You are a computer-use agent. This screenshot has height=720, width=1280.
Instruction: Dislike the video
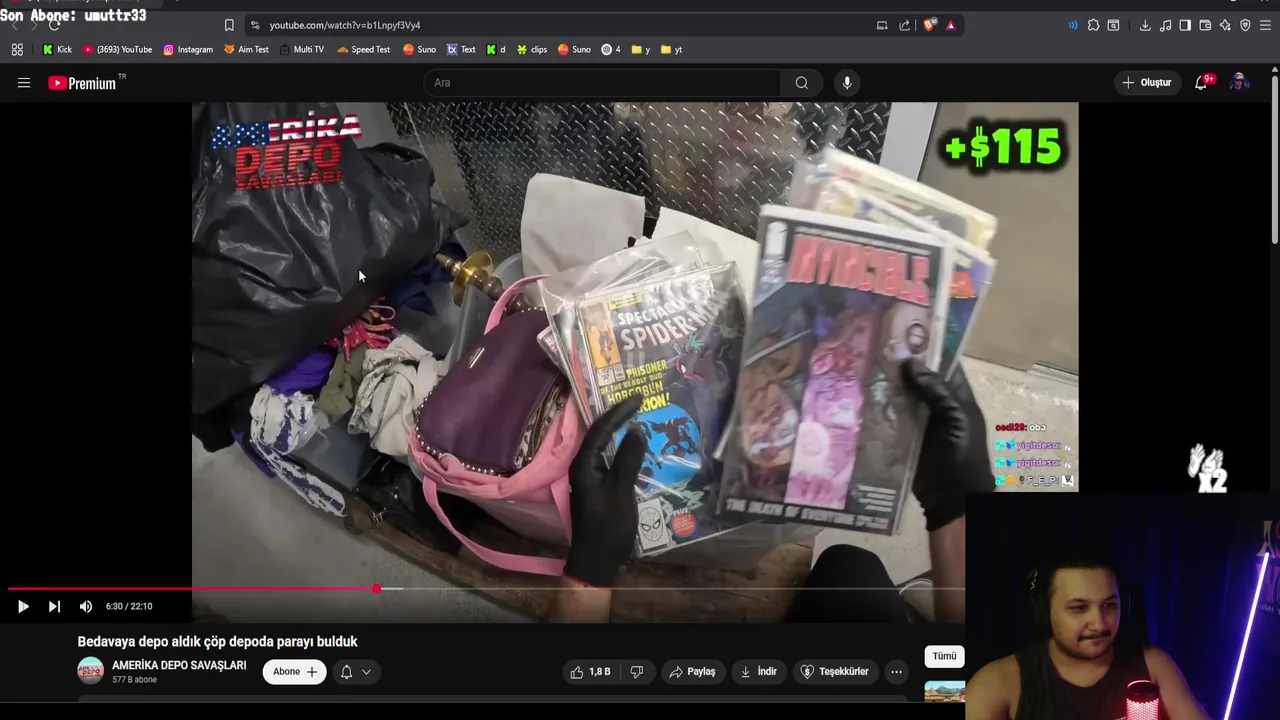[636, 672]
